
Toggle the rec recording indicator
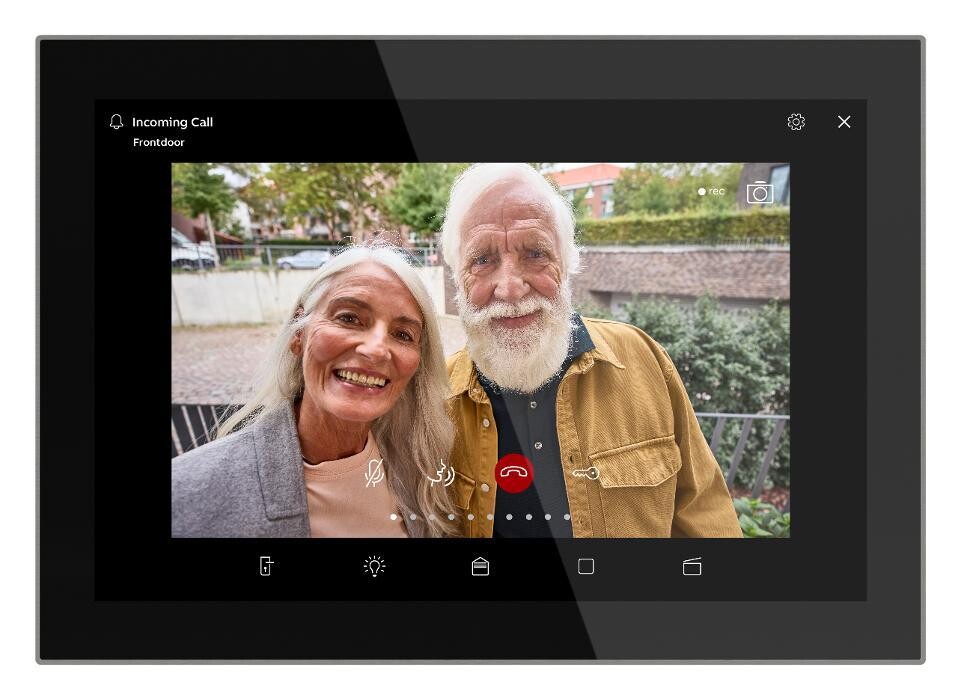711,191
